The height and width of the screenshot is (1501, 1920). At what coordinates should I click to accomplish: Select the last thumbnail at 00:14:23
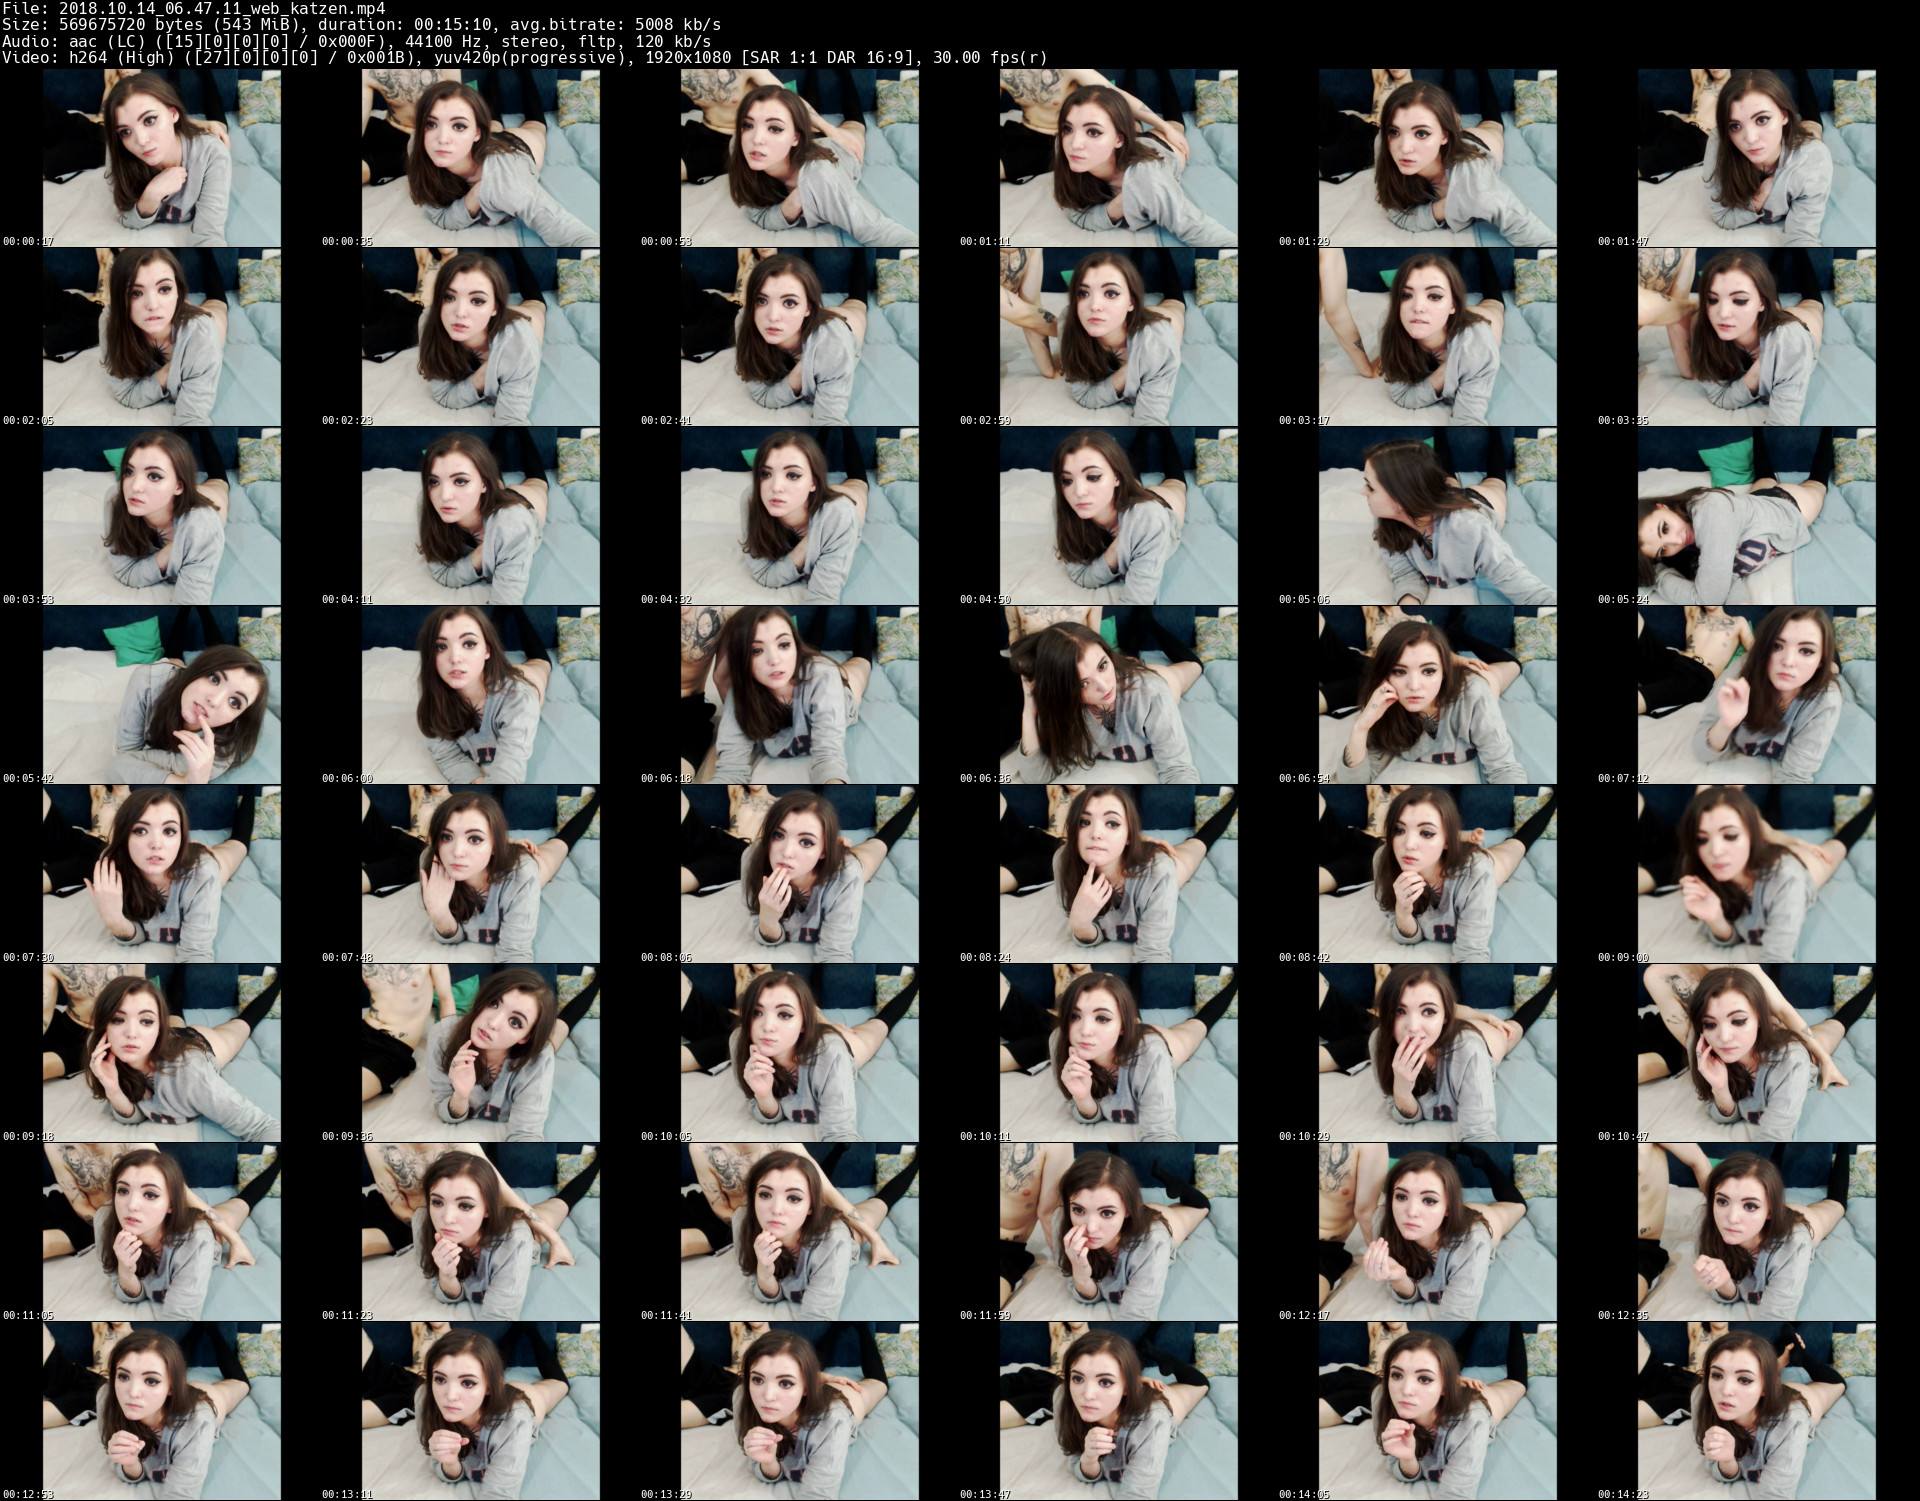[x=1756, y=1411]
